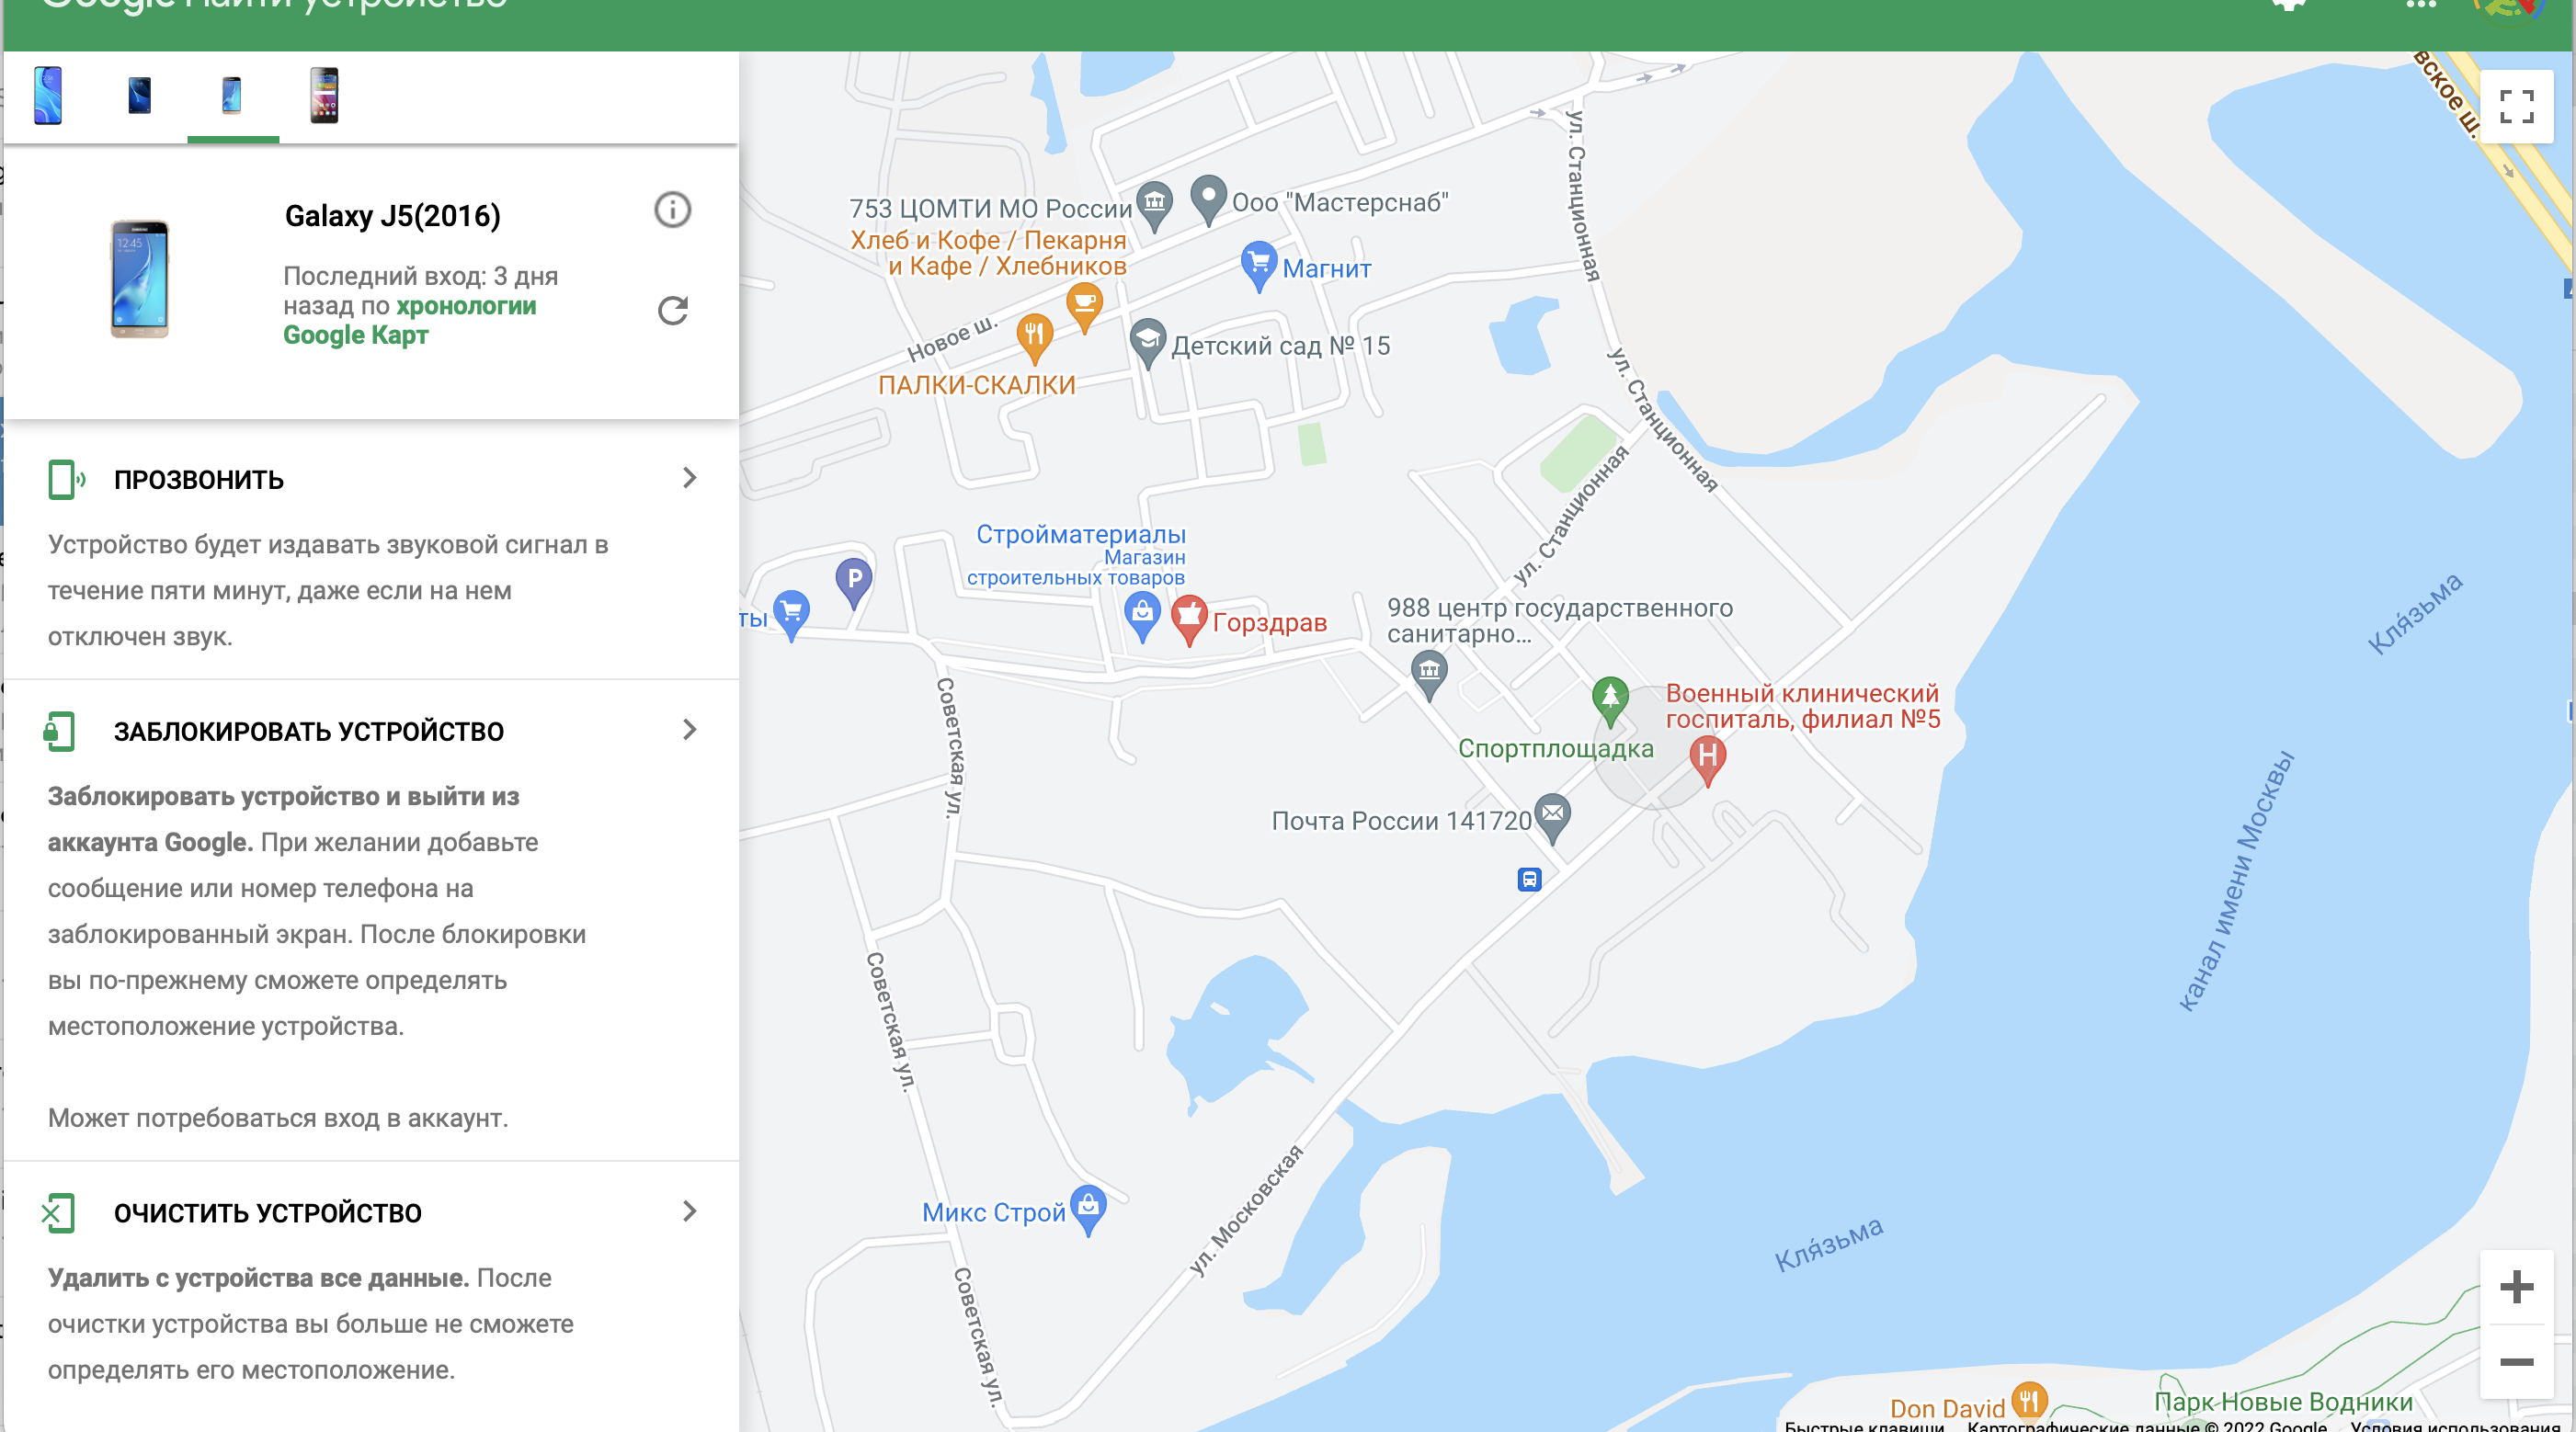Screen dimensions: 2576x1432
Task: Select the Горздрав pharmacy marker
Action: [x=1189, y=619]
